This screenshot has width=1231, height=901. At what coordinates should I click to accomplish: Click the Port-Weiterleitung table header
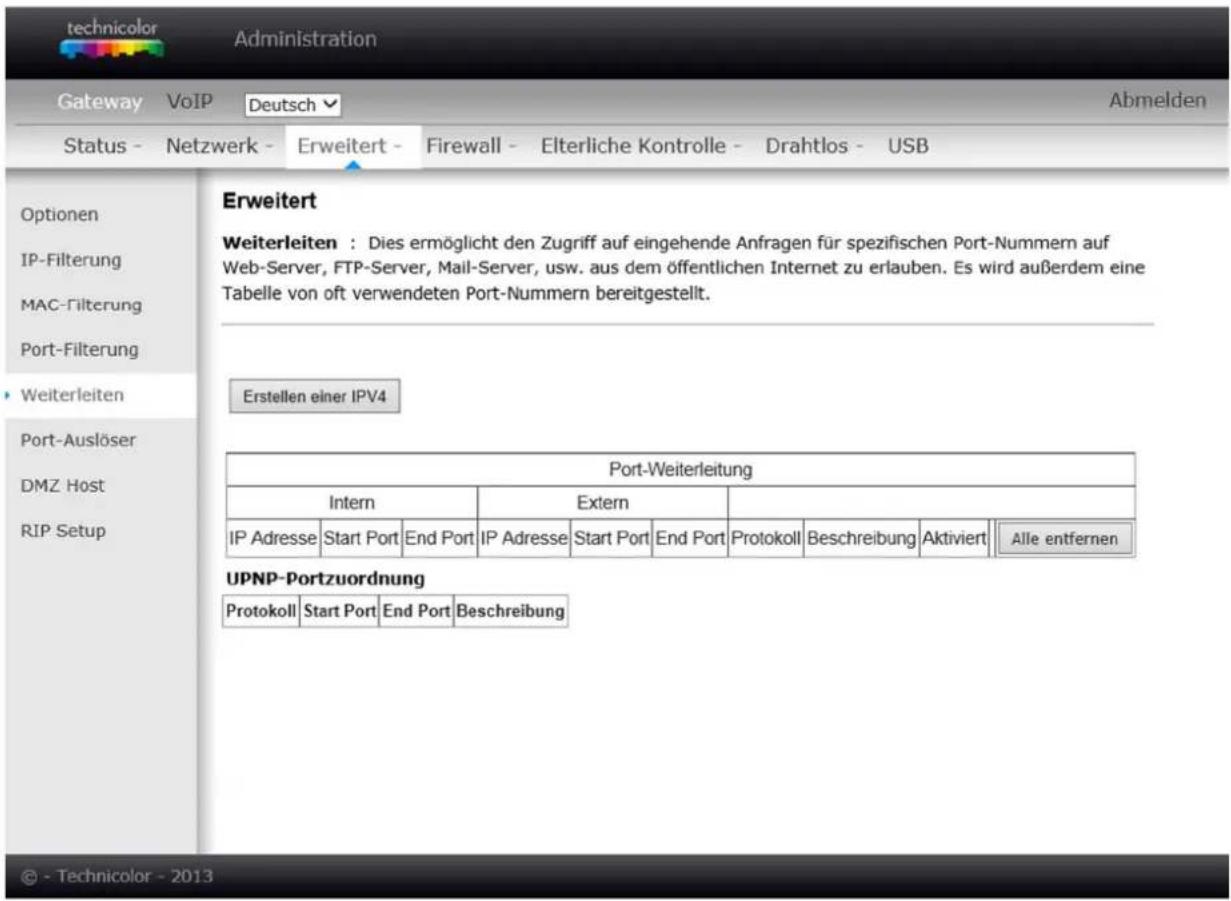(x=680, y=469)
